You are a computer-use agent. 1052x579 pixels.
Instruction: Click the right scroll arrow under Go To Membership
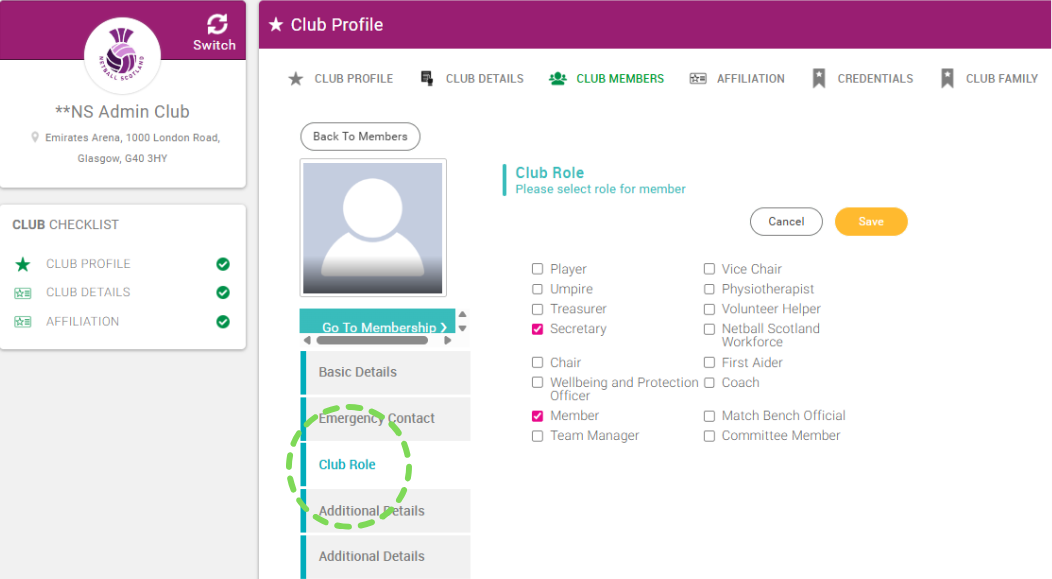pos(448,340)
